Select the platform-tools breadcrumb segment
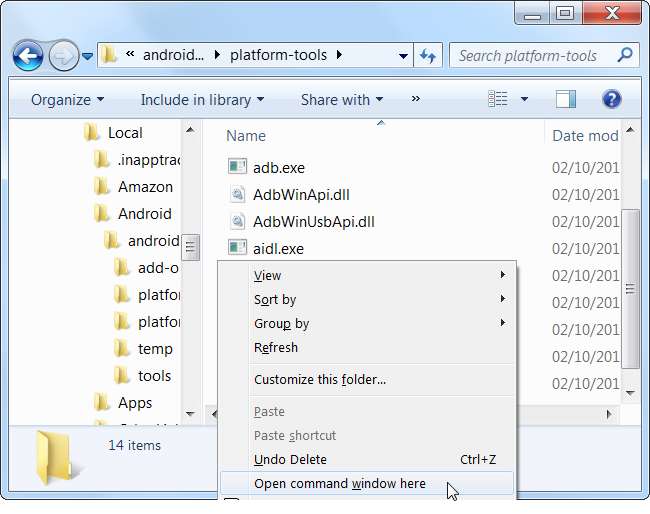This screenshot has width=650, height=514. tap(278, 55)
